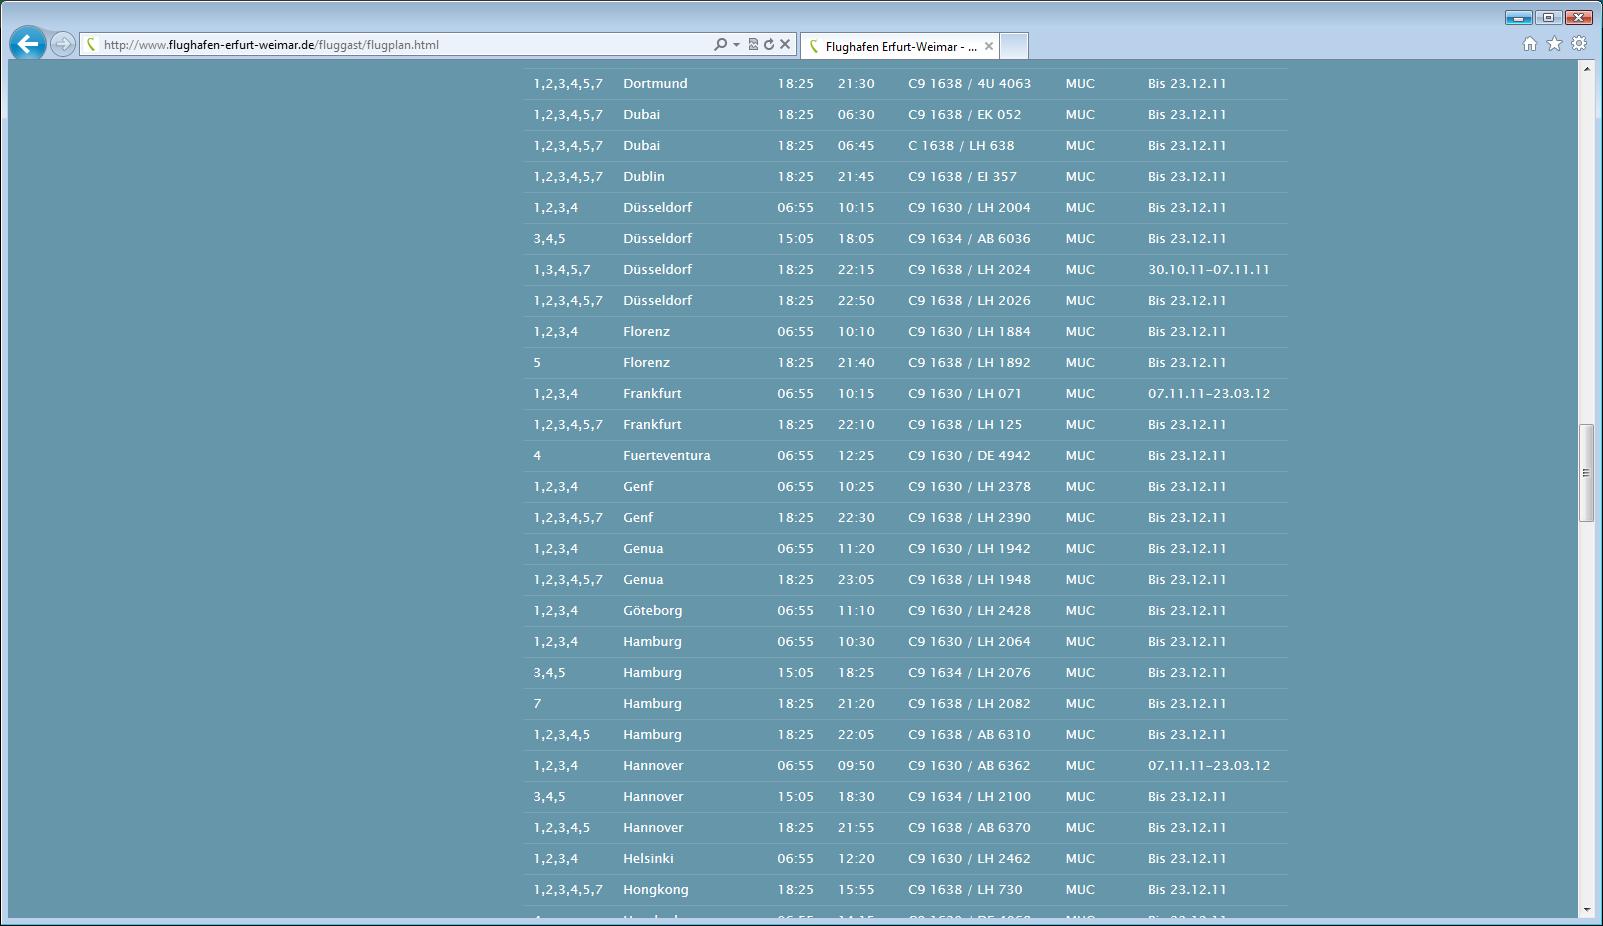1603x926 pixels.
Task: Click flight code 'C9 1630 / LH 2064'
Action: pyautogui.click(x=969, y=642)
